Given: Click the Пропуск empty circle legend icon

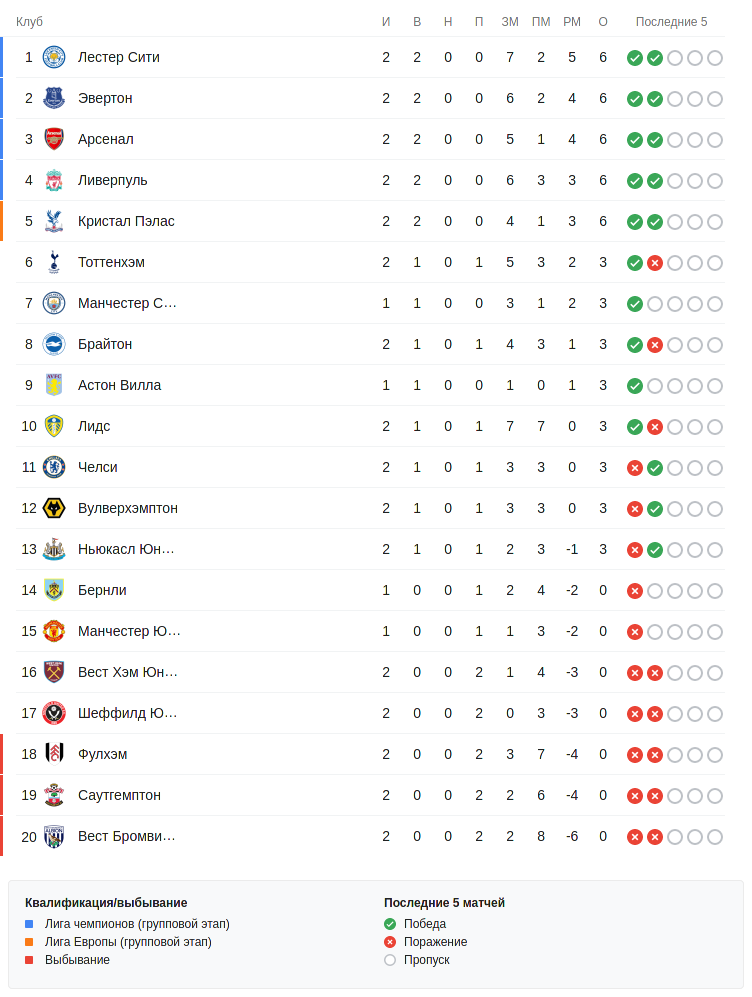Looking at the screenshot, I should (x=390, y=960).
